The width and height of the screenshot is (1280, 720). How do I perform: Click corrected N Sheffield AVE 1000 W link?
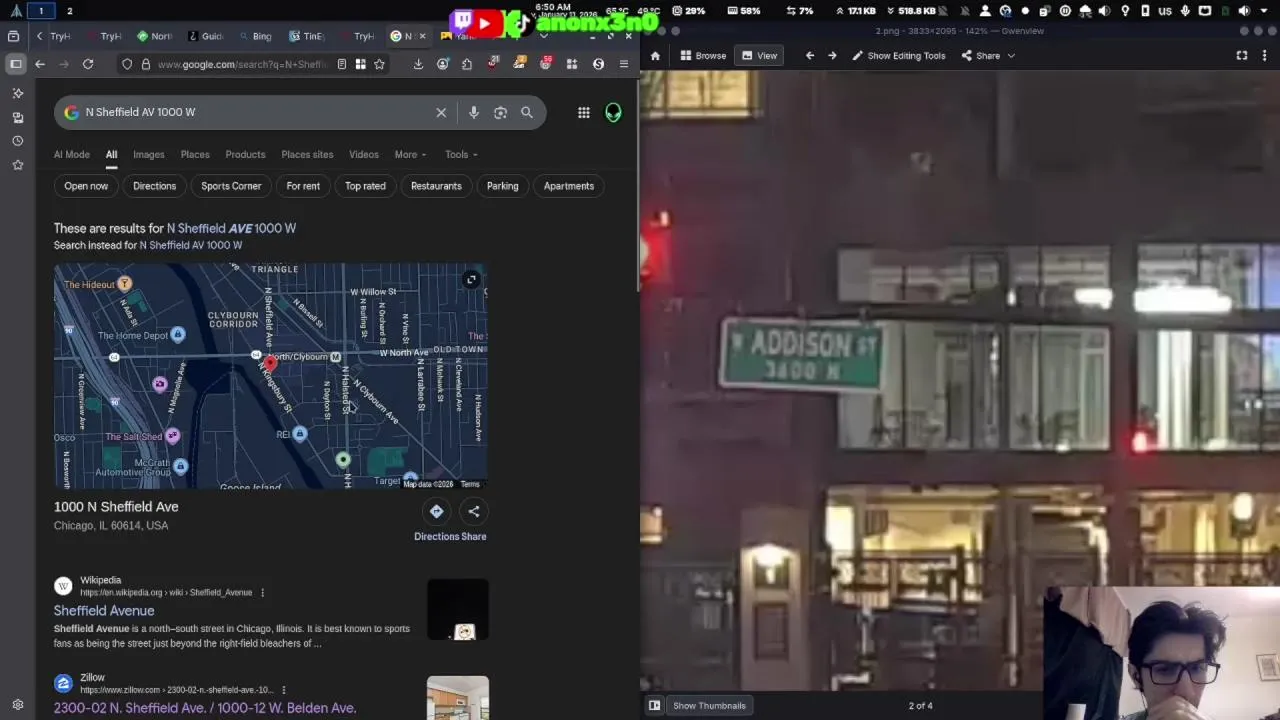point(231,228)
